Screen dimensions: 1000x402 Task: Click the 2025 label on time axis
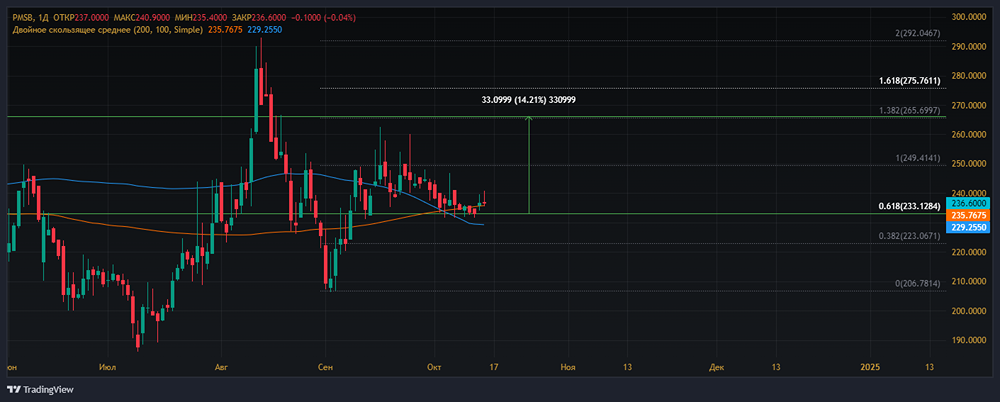click(x=870, y=368)
